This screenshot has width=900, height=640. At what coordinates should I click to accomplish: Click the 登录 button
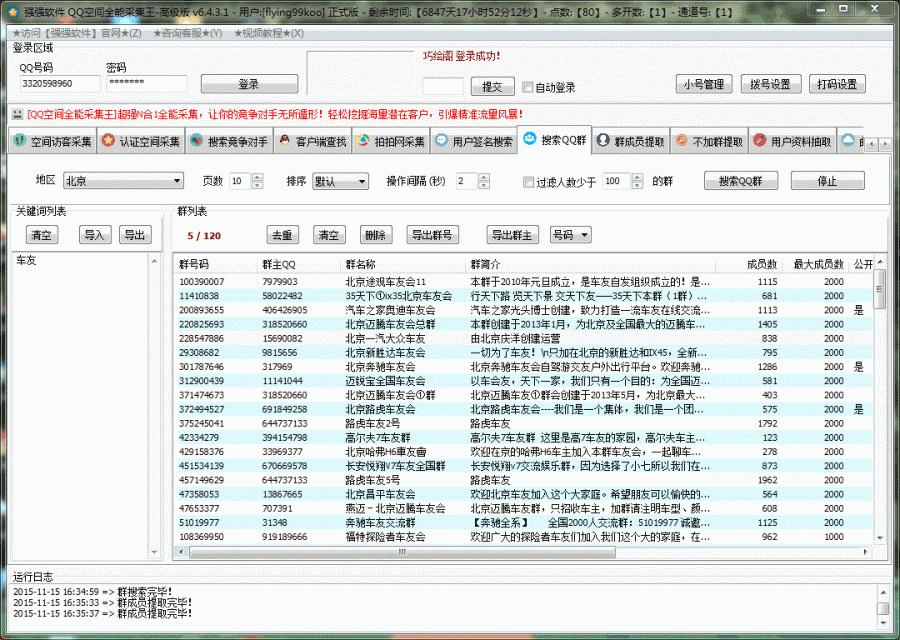249,84
